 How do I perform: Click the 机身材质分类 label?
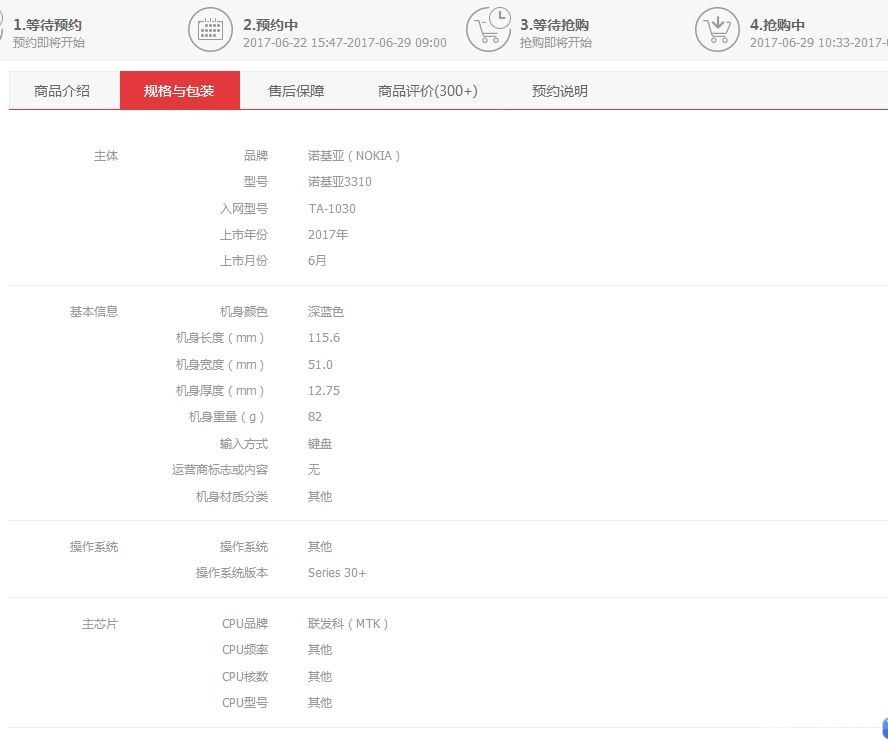pyautogui.click(x=232, y=497)
